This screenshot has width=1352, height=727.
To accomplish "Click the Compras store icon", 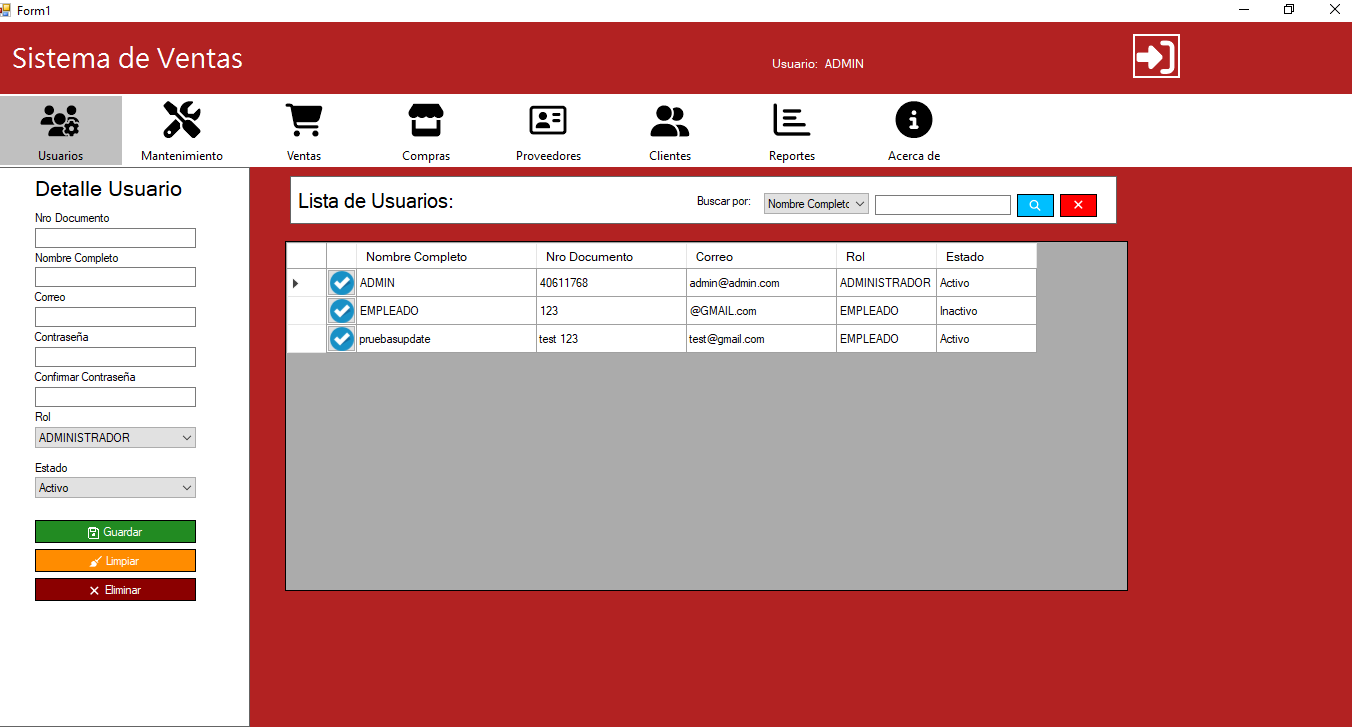I will pyautogui.click(x=426, y=119).
